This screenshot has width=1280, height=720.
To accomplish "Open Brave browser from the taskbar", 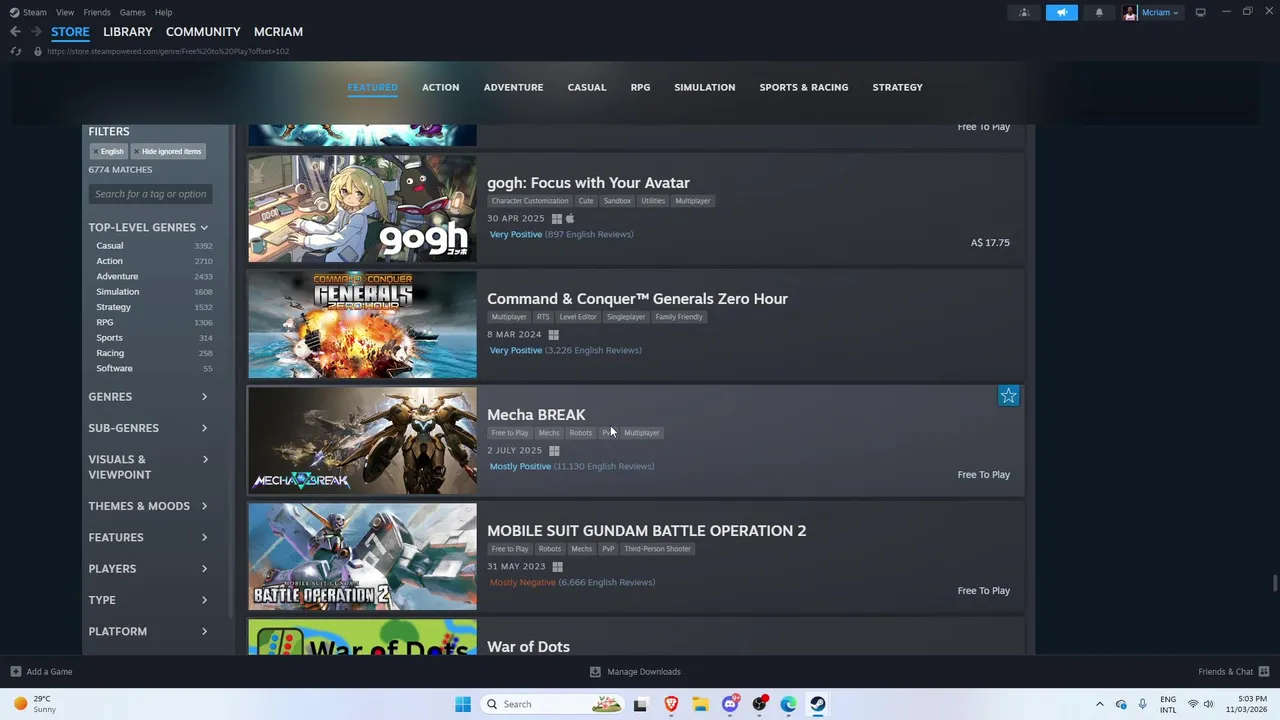I will pyautogui.click(x=671, y=704).
